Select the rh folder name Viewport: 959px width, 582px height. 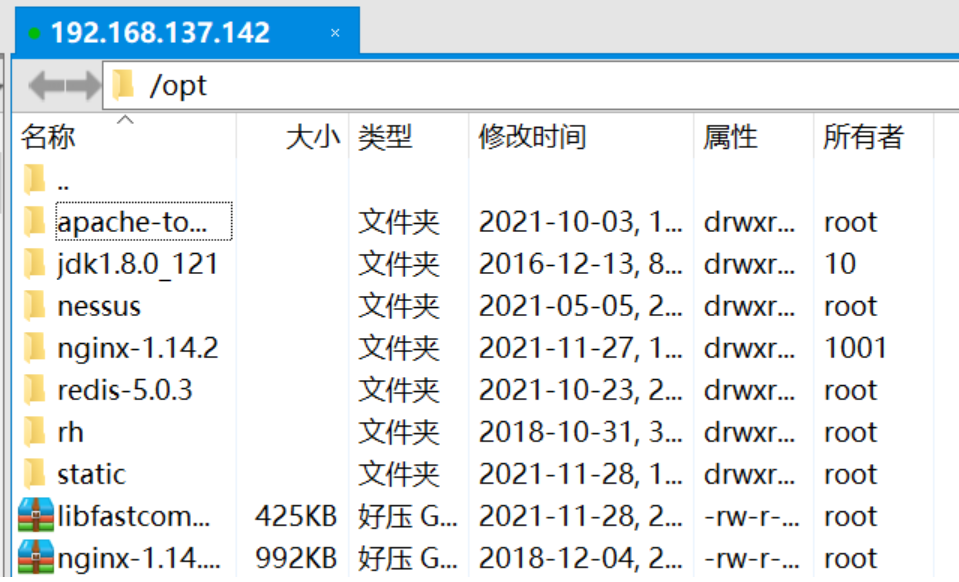coord(70,432)
